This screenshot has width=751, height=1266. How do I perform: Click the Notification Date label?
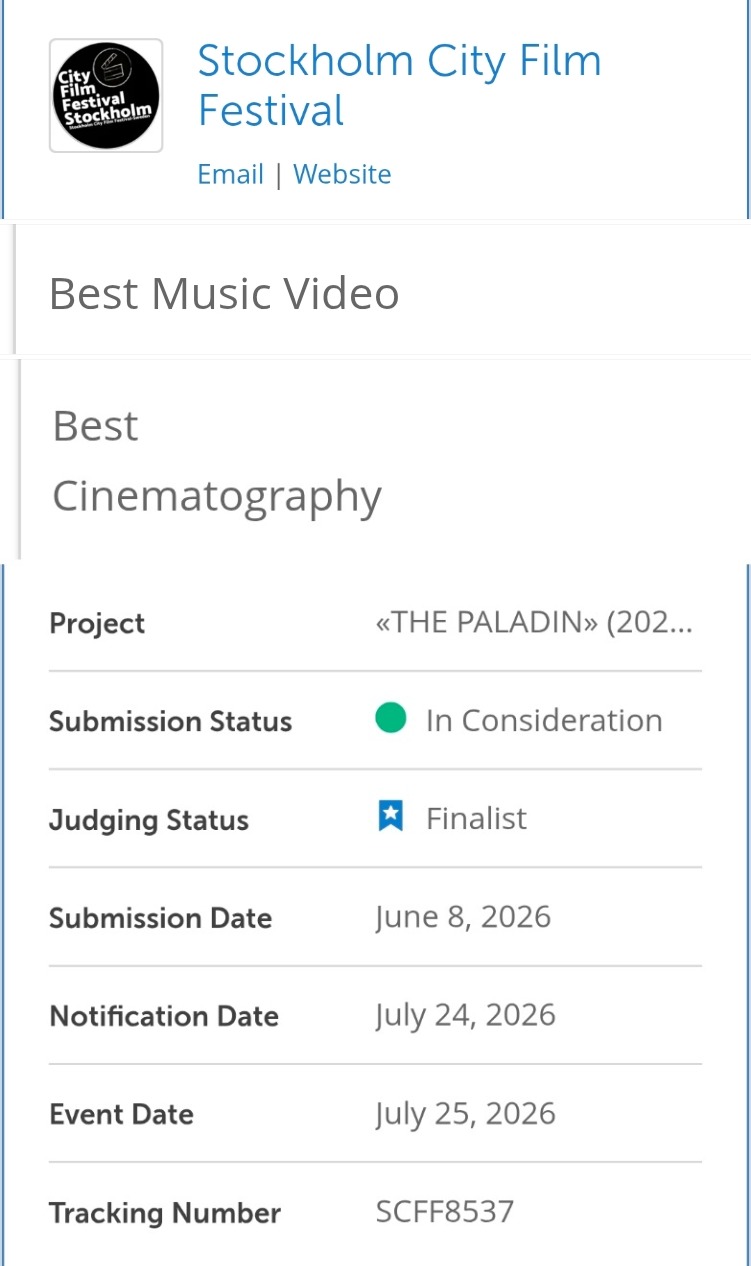pyautogui.click(x=164, y=1016)
